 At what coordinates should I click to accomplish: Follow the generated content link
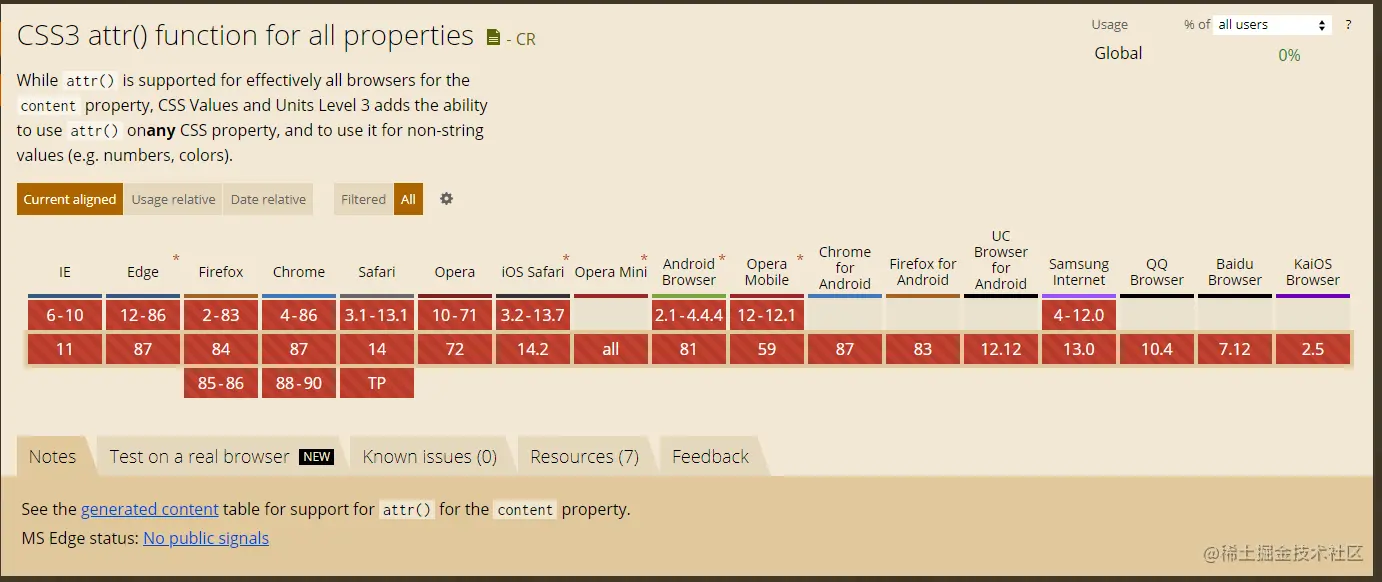click(150, 509)
